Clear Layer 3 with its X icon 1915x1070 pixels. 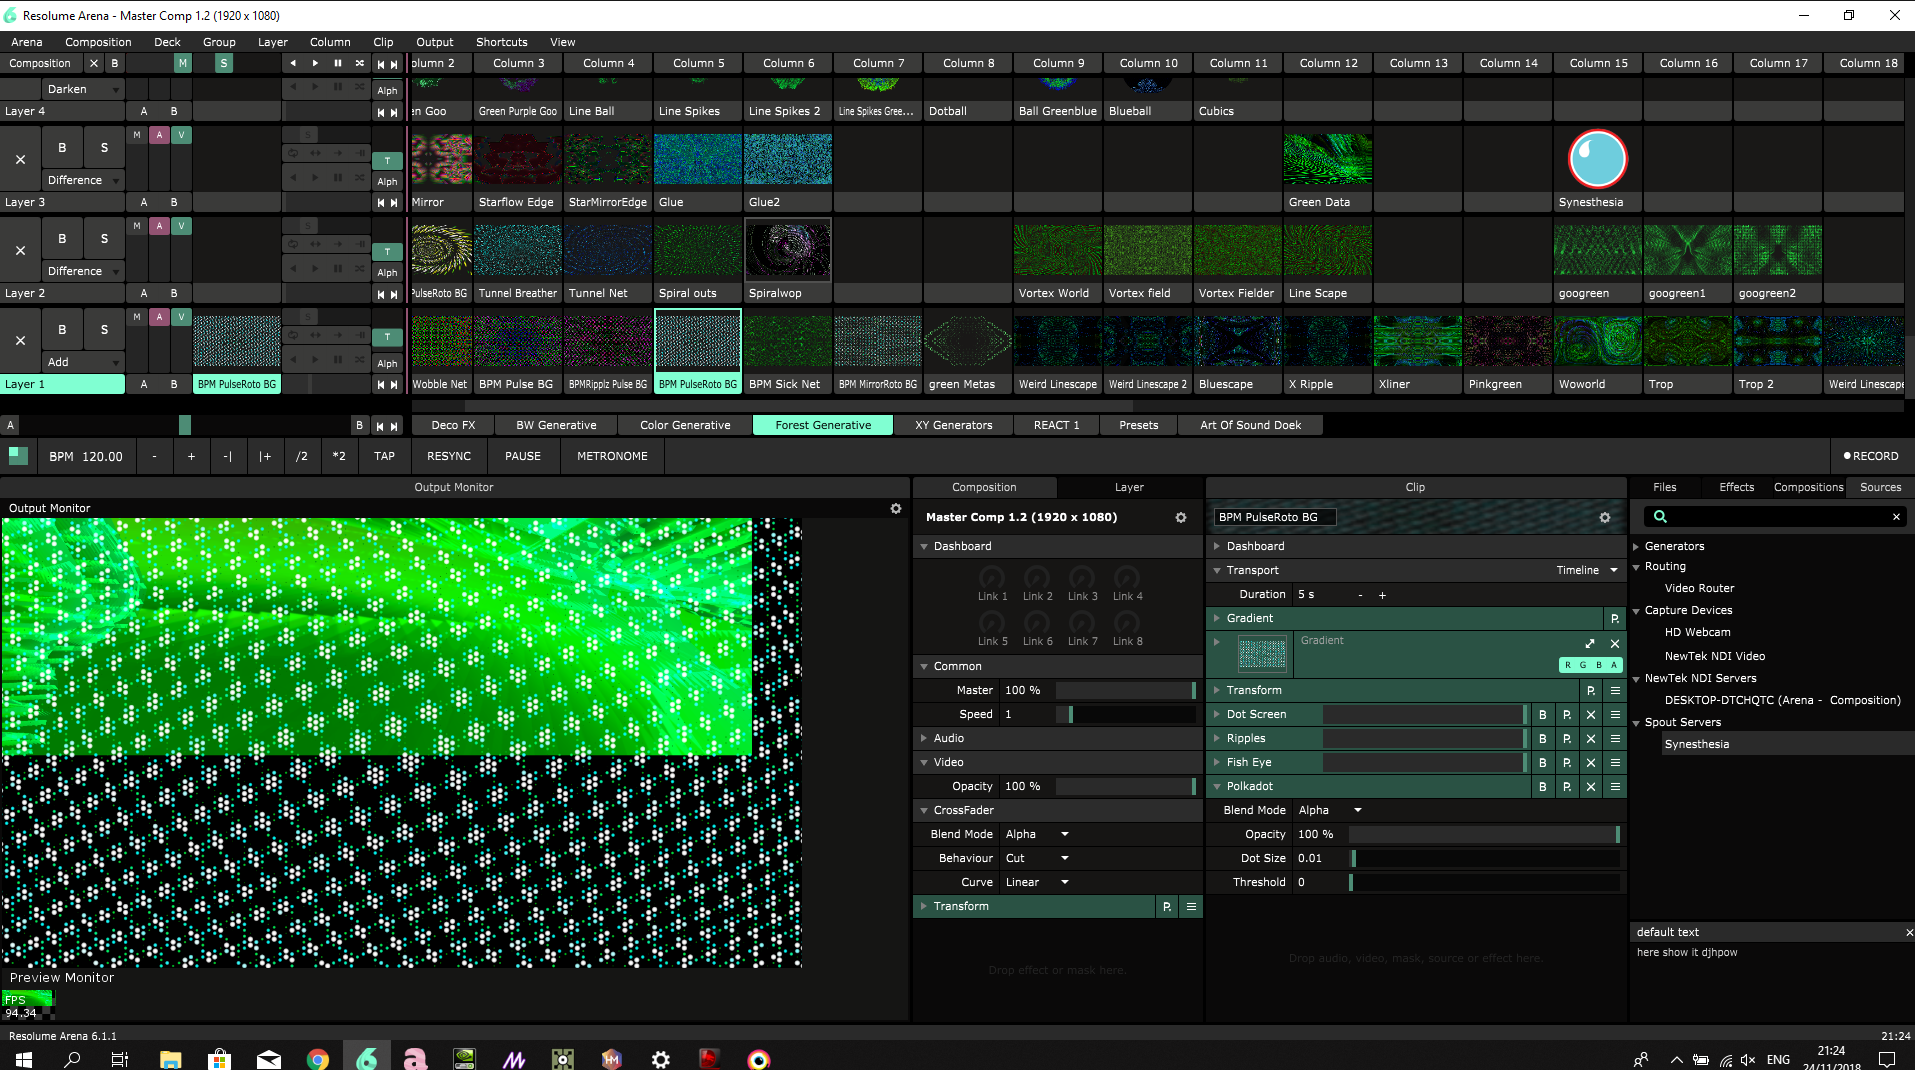[20, 159]
